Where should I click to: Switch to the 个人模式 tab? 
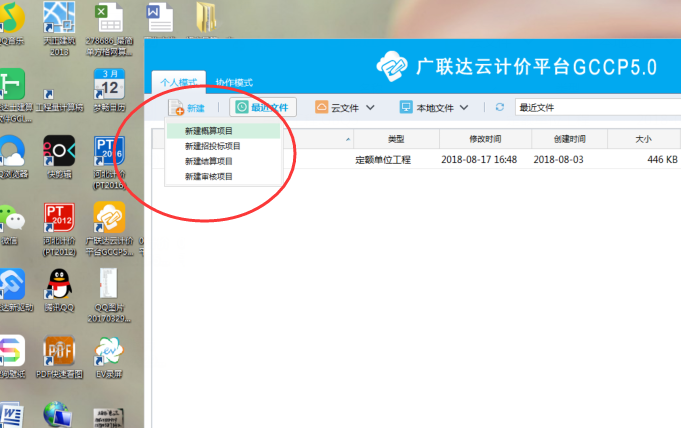pos(179,82)
